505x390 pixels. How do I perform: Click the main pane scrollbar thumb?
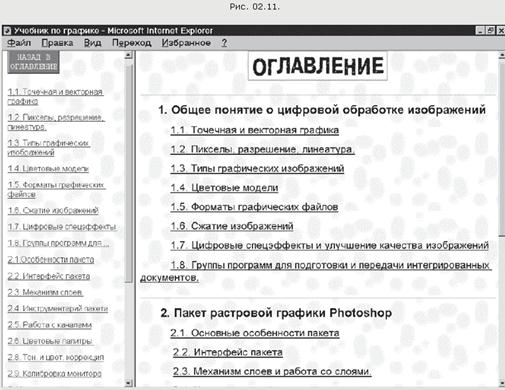(x=502, y=149)
